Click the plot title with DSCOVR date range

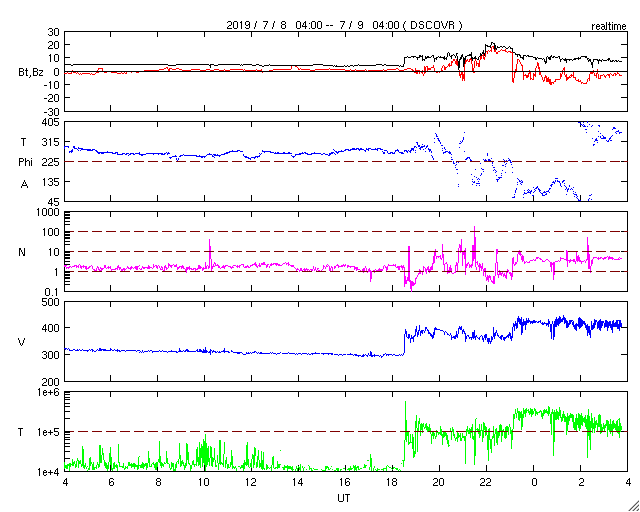(x=344, y=25)
